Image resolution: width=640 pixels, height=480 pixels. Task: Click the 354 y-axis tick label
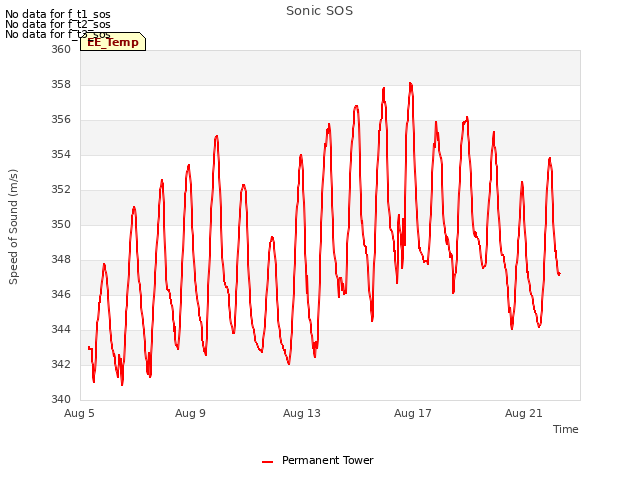pos(61,155)
